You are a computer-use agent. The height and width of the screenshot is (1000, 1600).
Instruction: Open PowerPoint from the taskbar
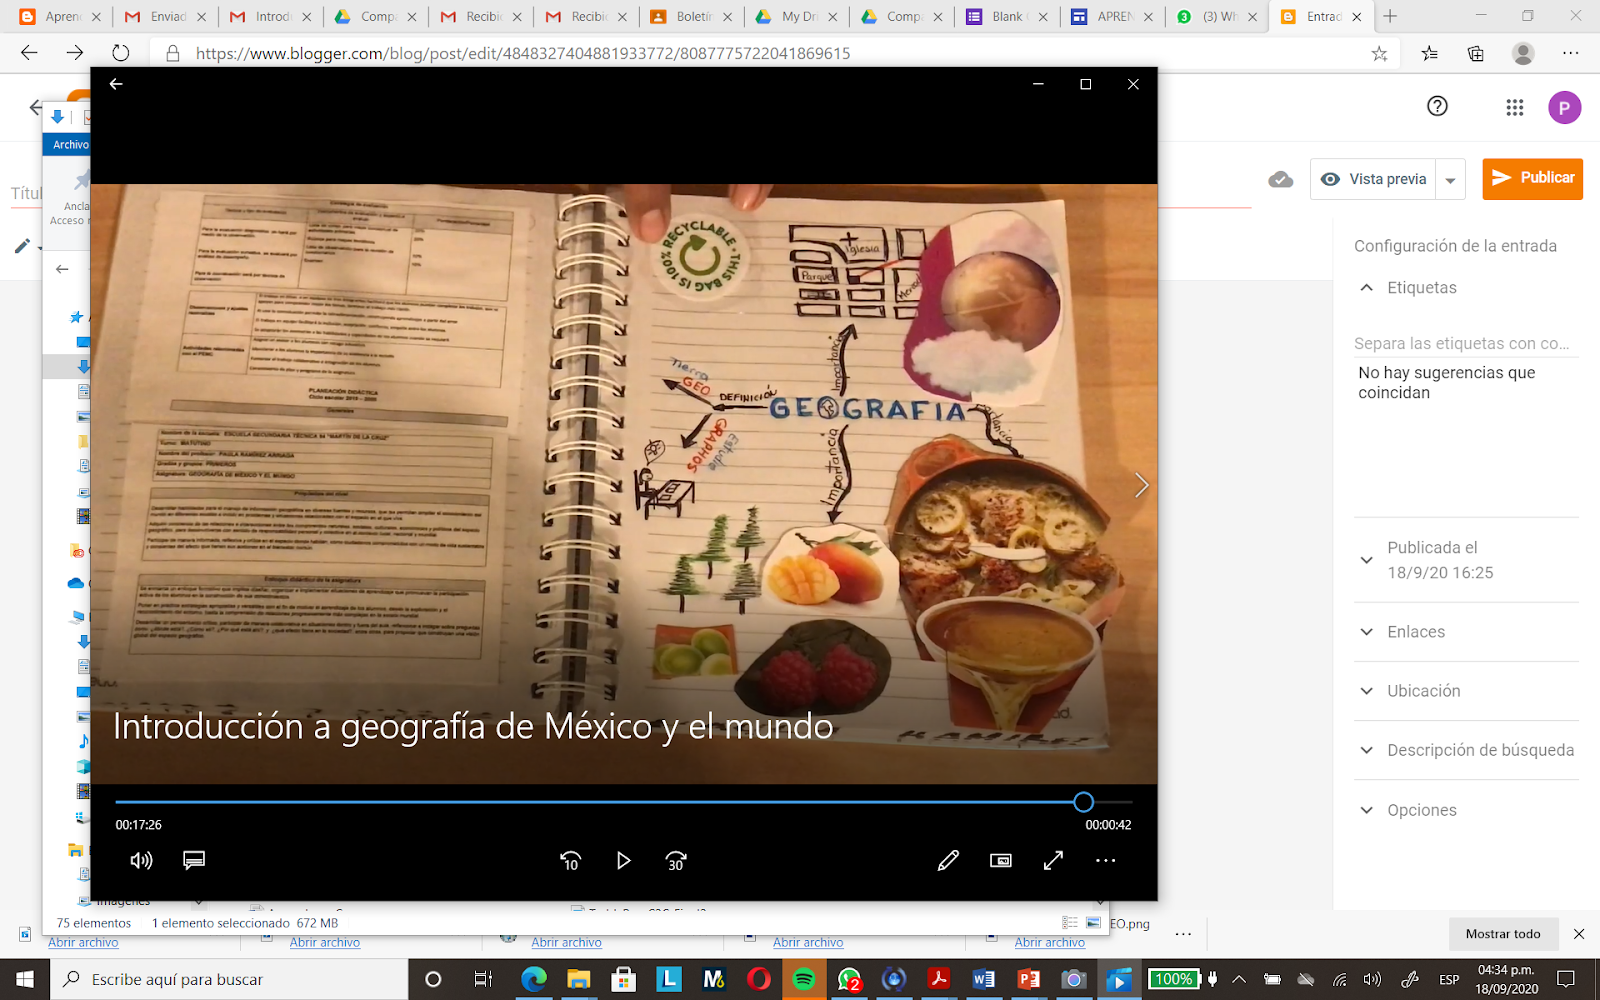(1029, 979)
